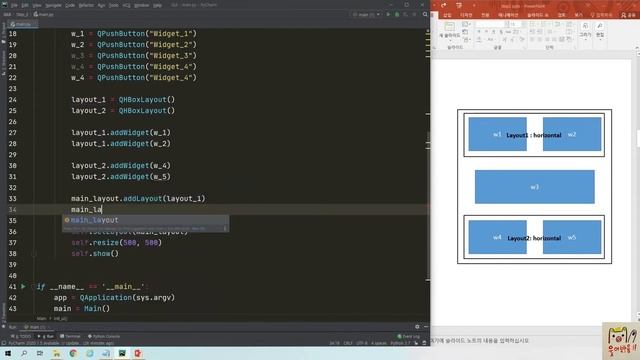The height and width of the screenshot is (360, 640).
Task: Switch to 디자인 tab in PowerPoint
Action: point(466,15)
